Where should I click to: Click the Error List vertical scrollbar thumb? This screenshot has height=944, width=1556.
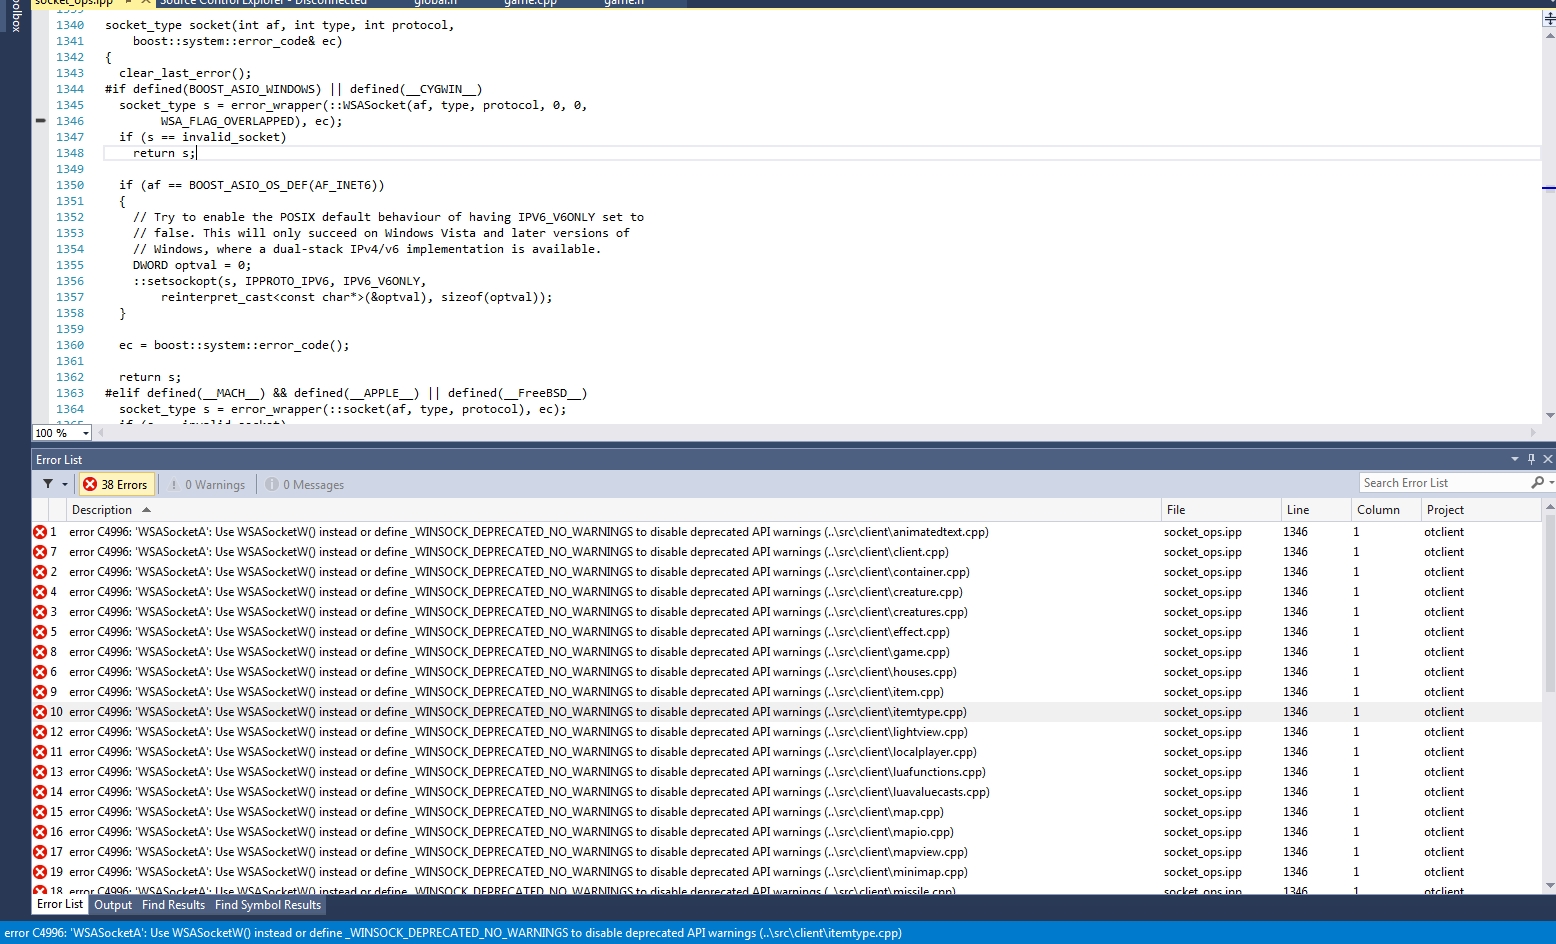[1549, 604]
